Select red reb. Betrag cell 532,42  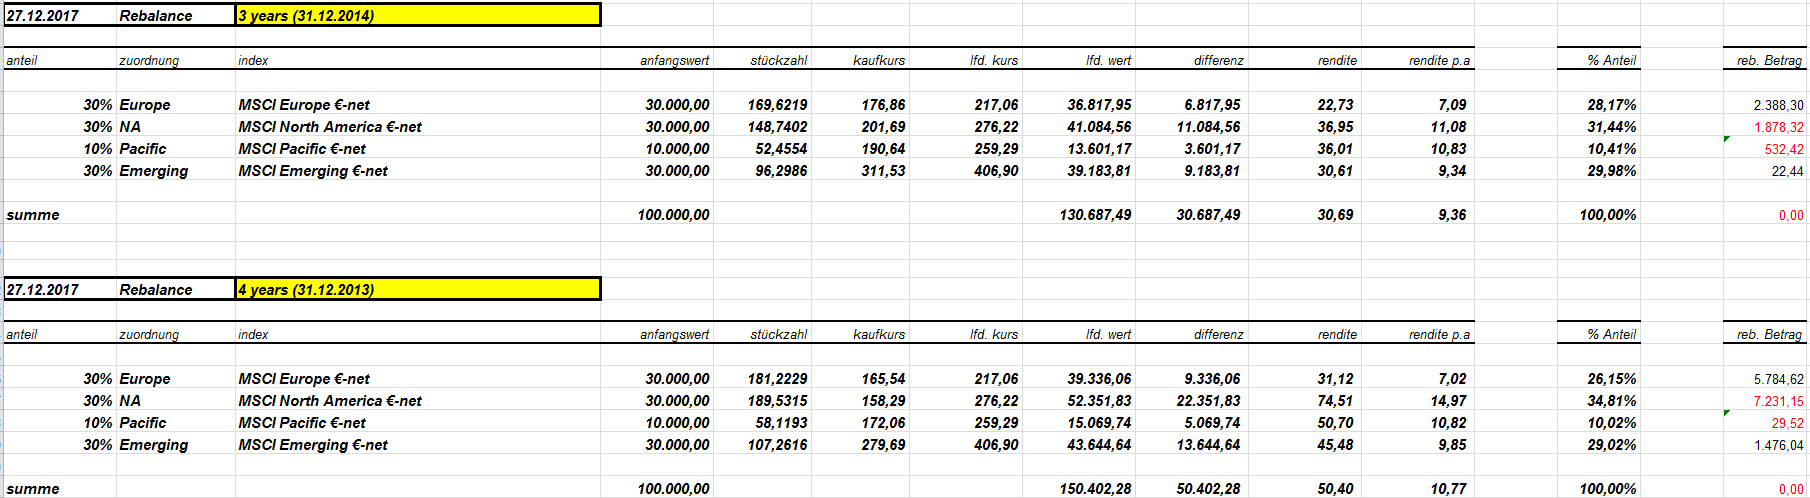point(1784,149)
